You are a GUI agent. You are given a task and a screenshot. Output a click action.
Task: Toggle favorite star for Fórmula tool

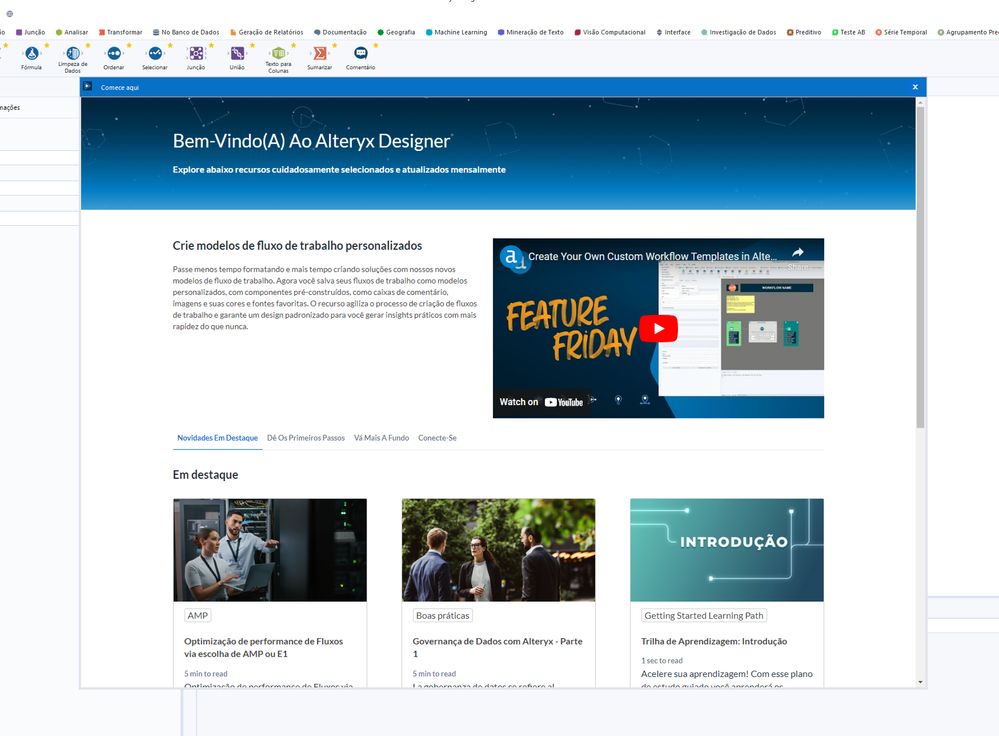(47, 45)
